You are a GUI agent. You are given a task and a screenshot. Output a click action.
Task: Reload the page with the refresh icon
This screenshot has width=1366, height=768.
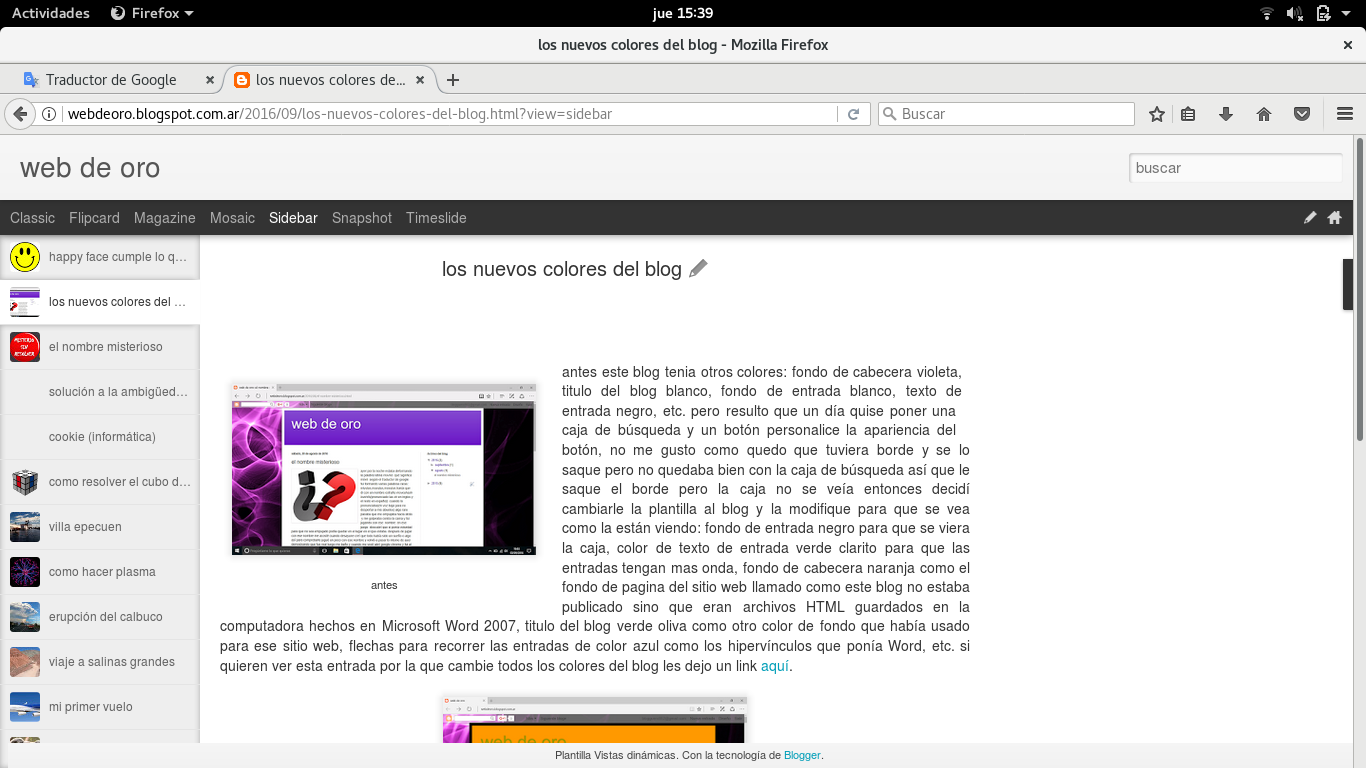pyautogui.click(x=853, y=114)
